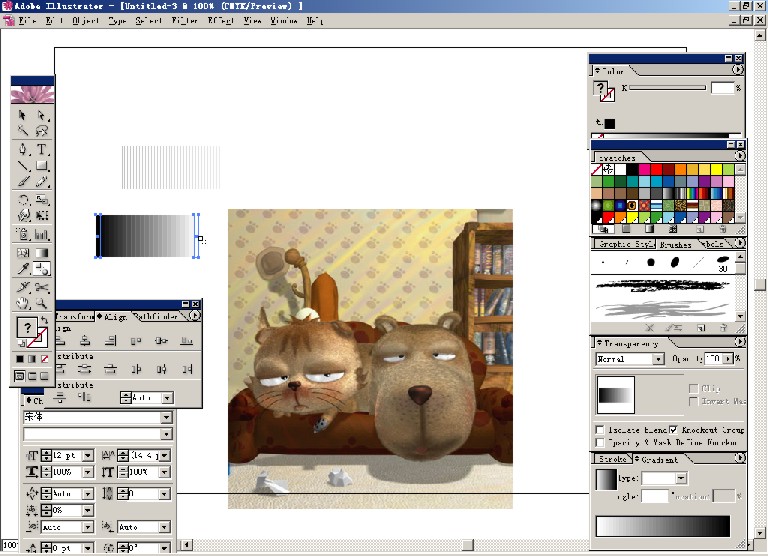
Task: Open the Filter menu
Action: pos(184,21)
